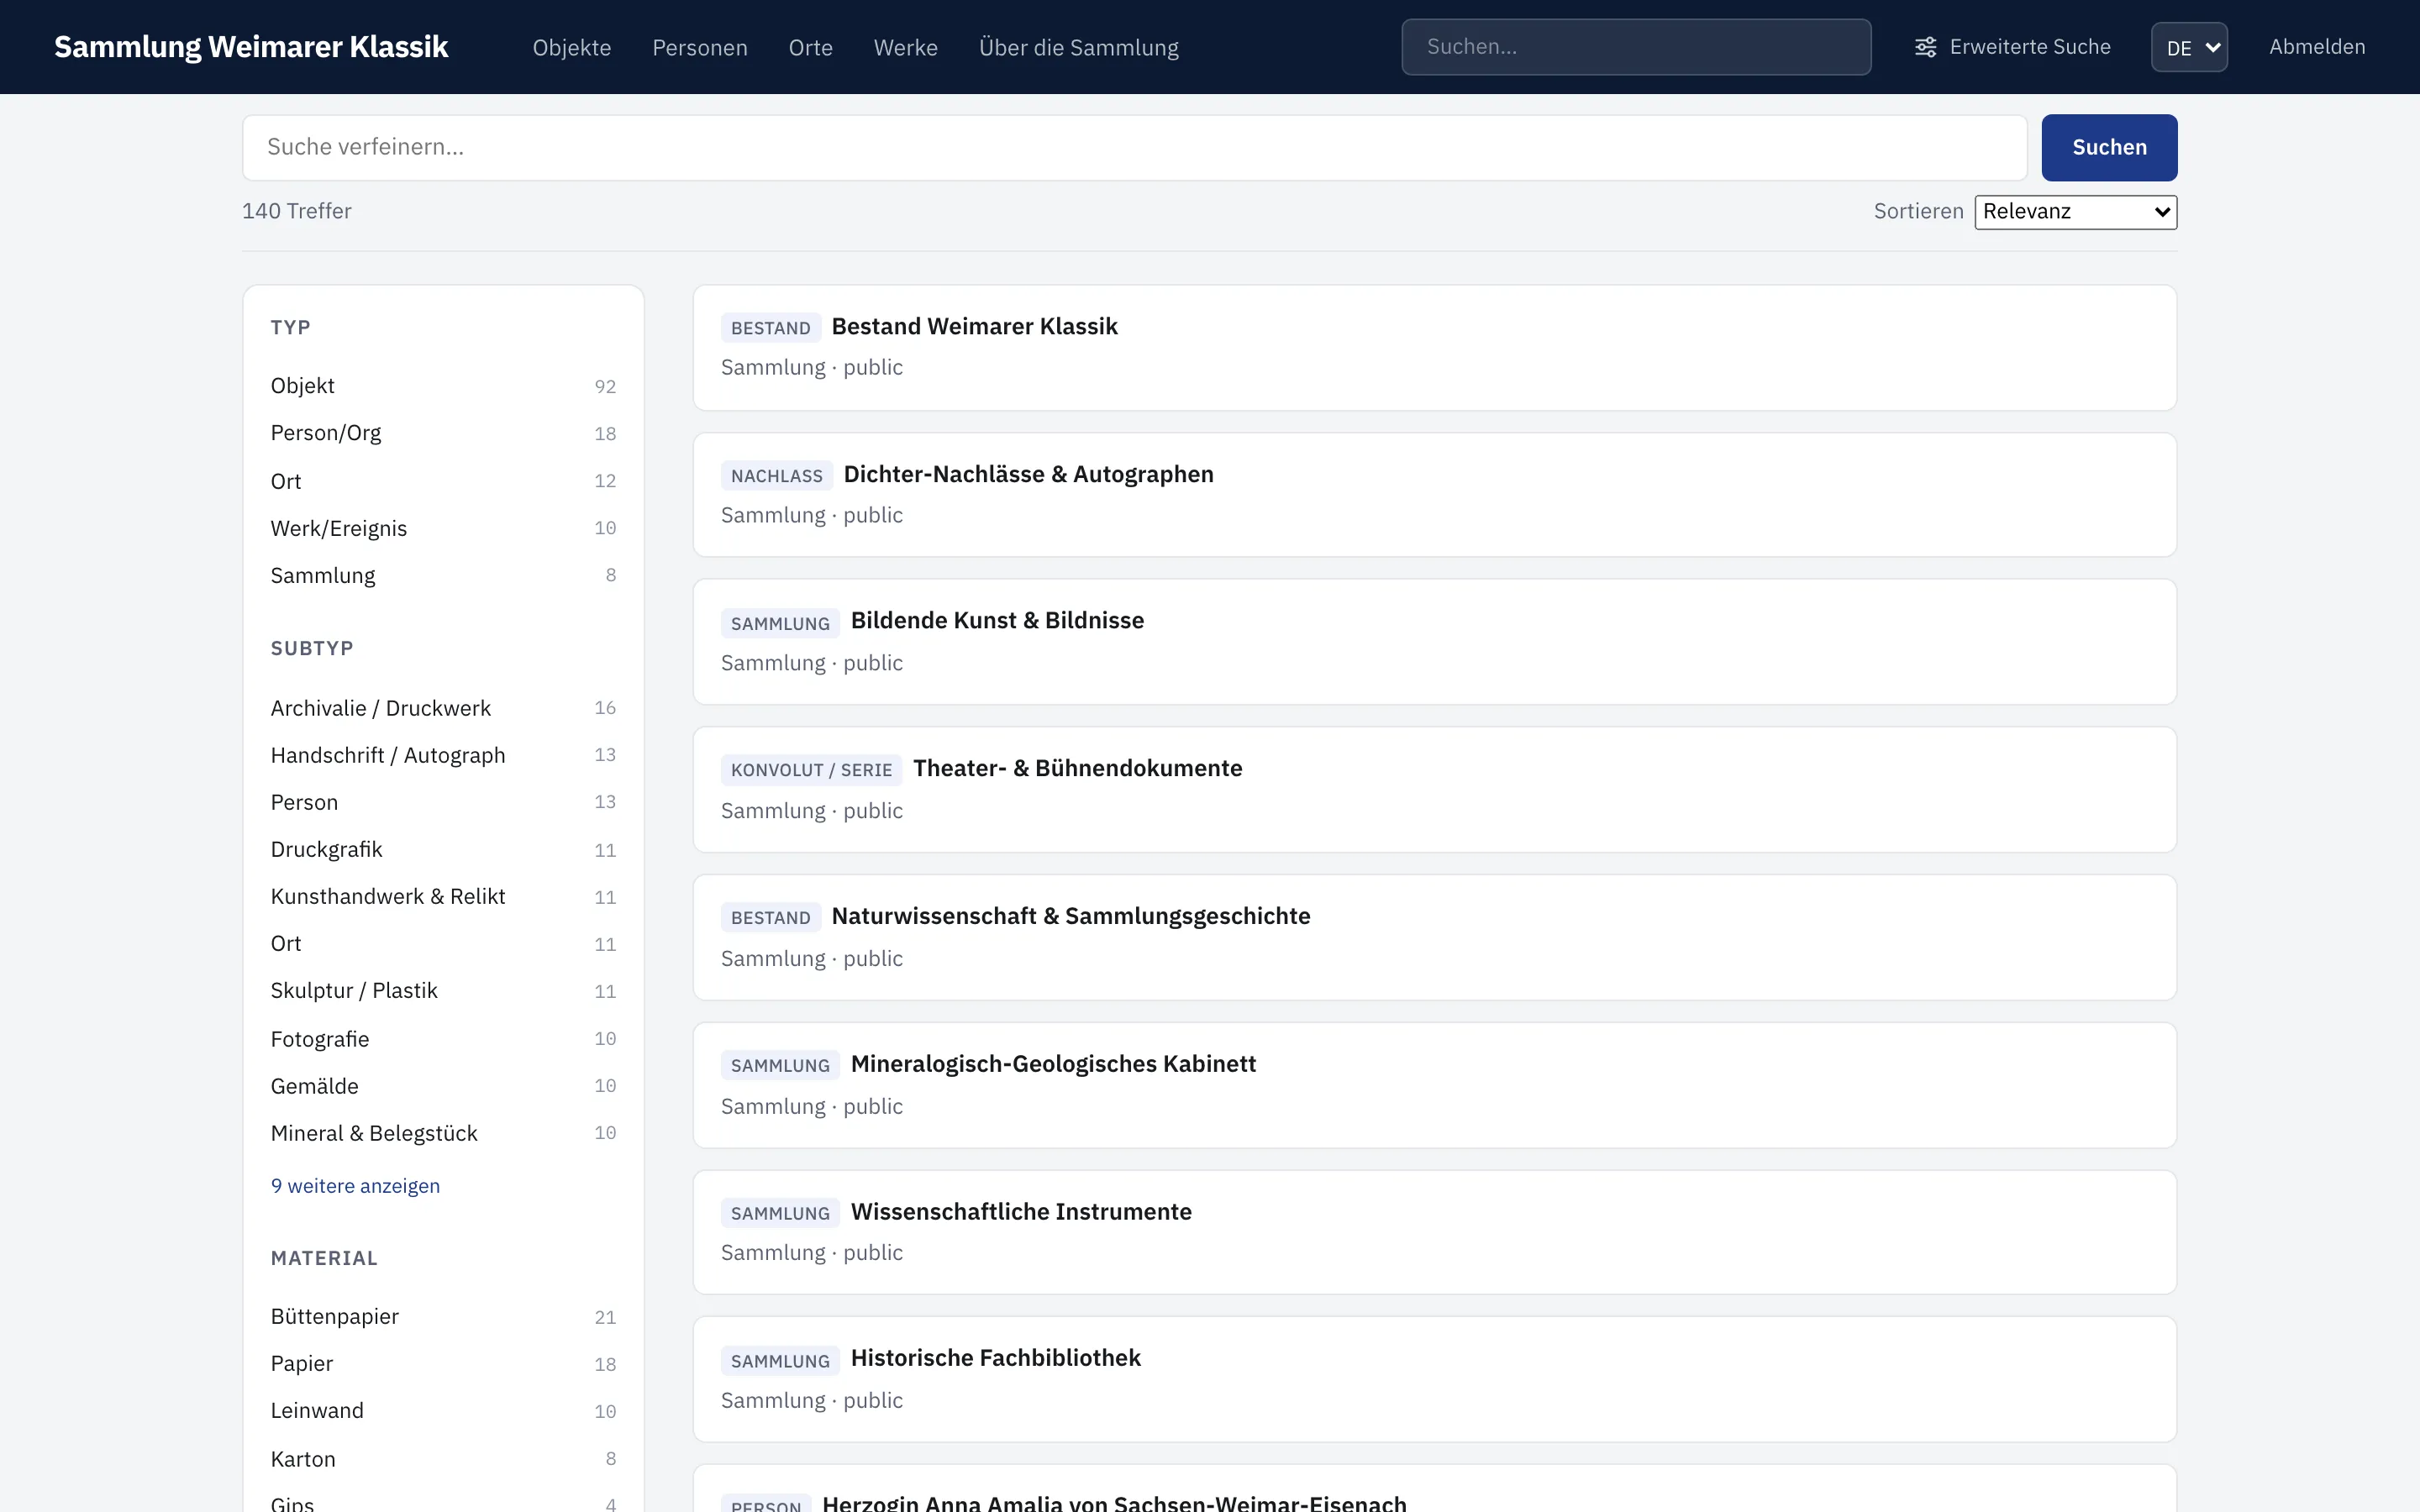2420x1512 pixels.
Task: Filter by subtype Skulptur / Plastik
Action: coord(443,990)
